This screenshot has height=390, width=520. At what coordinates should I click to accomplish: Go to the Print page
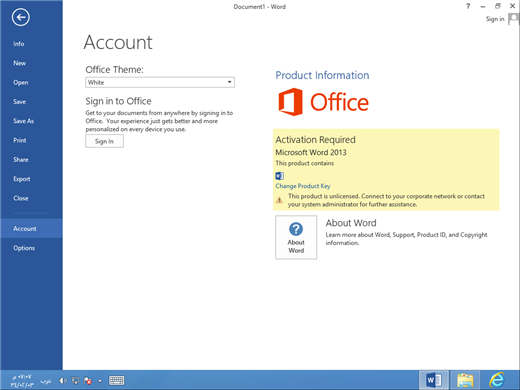click(x=20, y=140)
